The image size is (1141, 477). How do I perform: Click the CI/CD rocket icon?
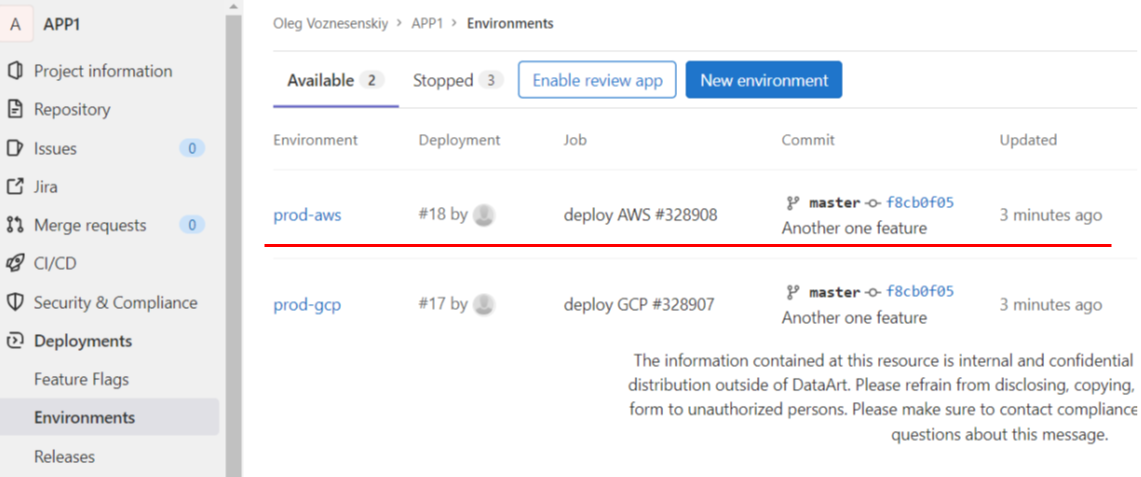pos(15,263)
